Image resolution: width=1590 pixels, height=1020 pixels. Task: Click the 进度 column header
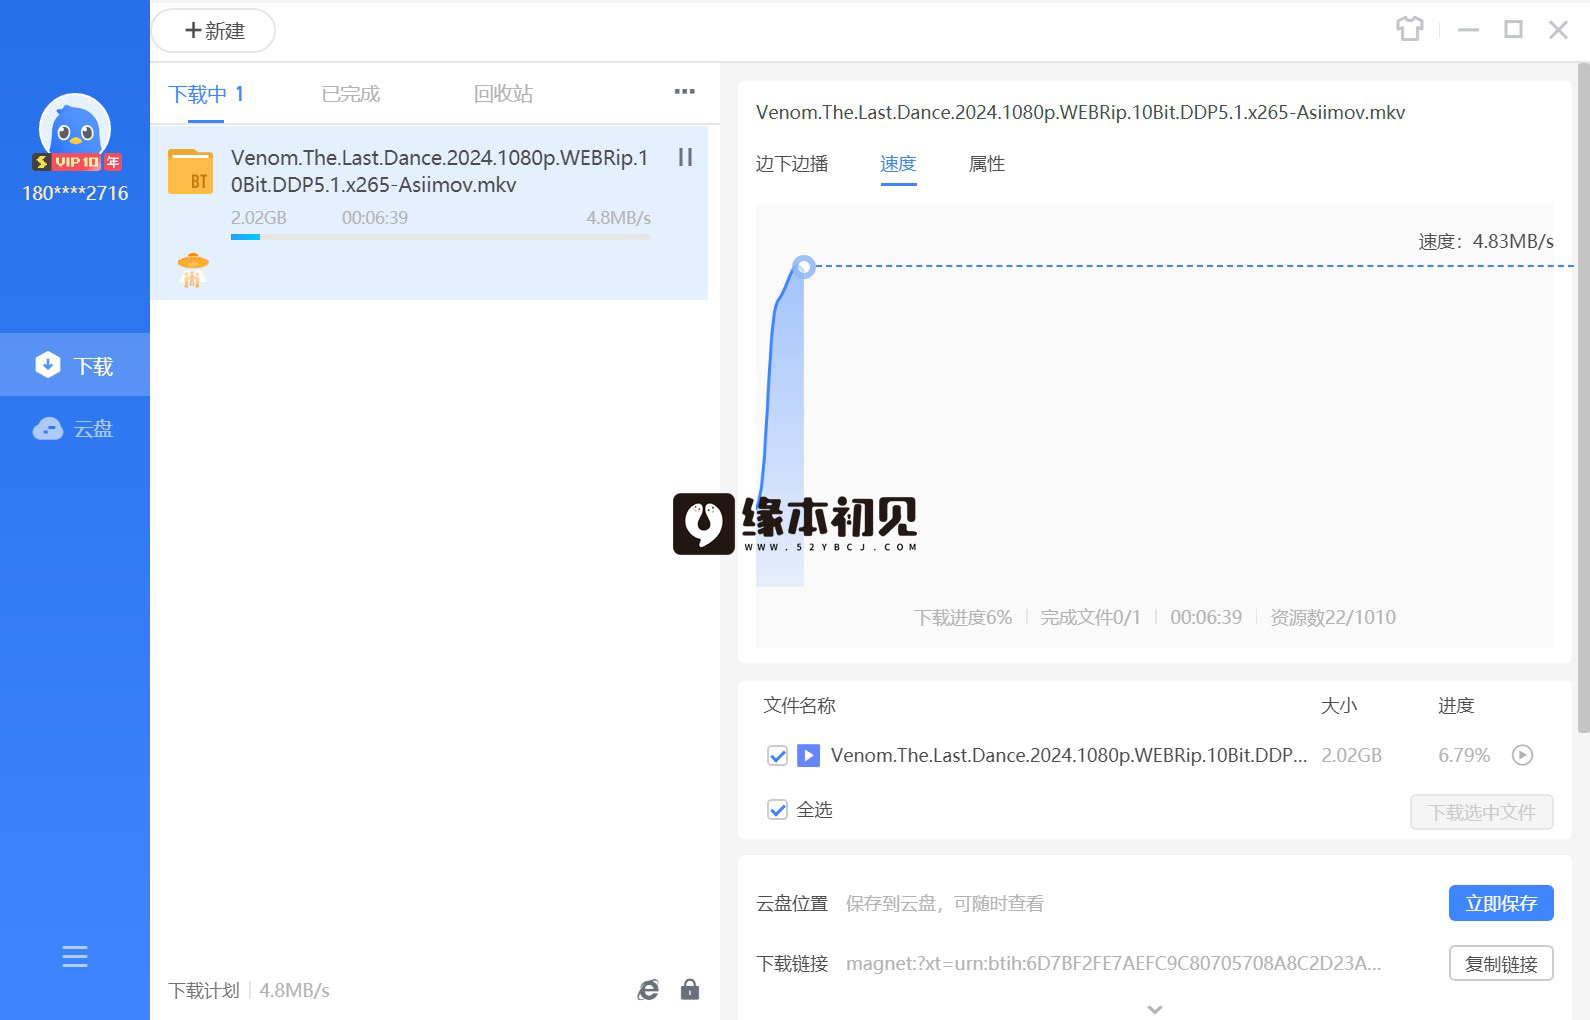[x=1456, y=706]
